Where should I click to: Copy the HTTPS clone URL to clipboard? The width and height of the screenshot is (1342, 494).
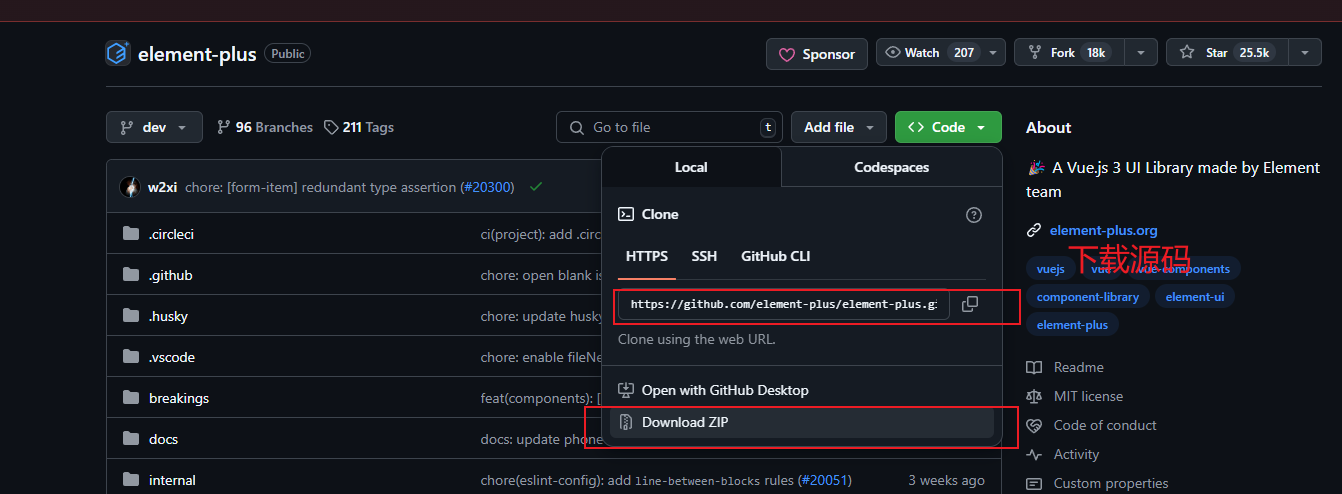click(x=969, y=304)
